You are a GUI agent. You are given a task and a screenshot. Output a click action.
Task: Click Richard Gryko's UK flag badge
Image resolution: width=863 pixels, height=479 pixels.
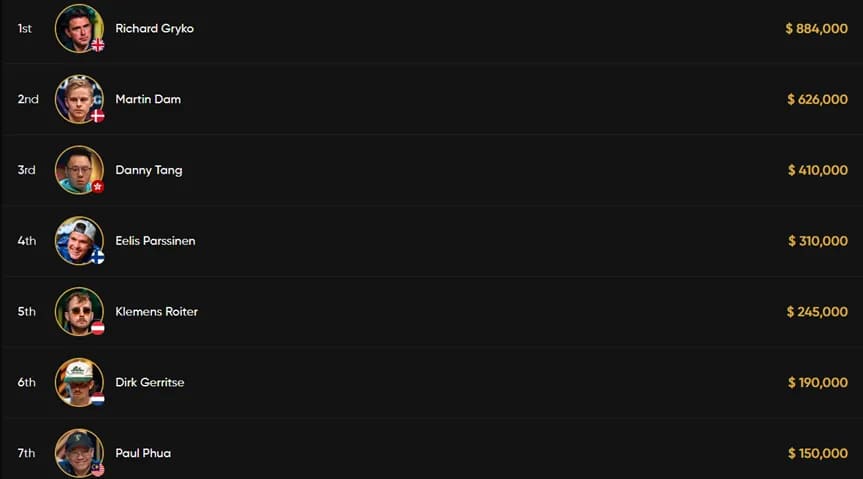coord(97,45)
